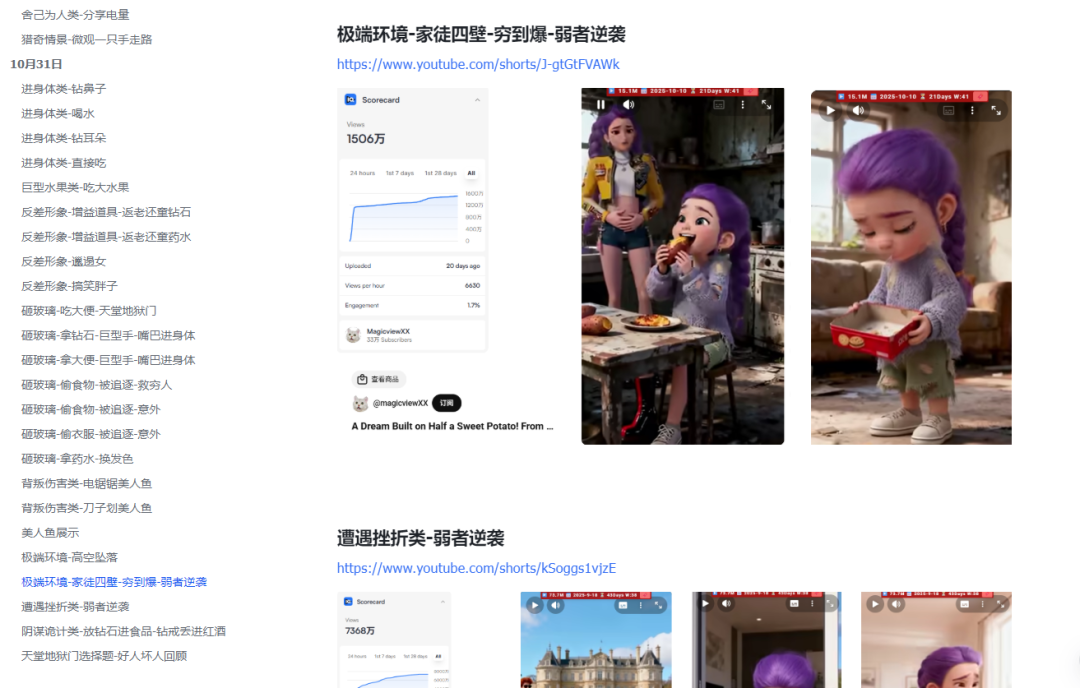Jump to 美人鱼展示 in outline
Screen dimensions: 1080x688
[x=50, y=533]
